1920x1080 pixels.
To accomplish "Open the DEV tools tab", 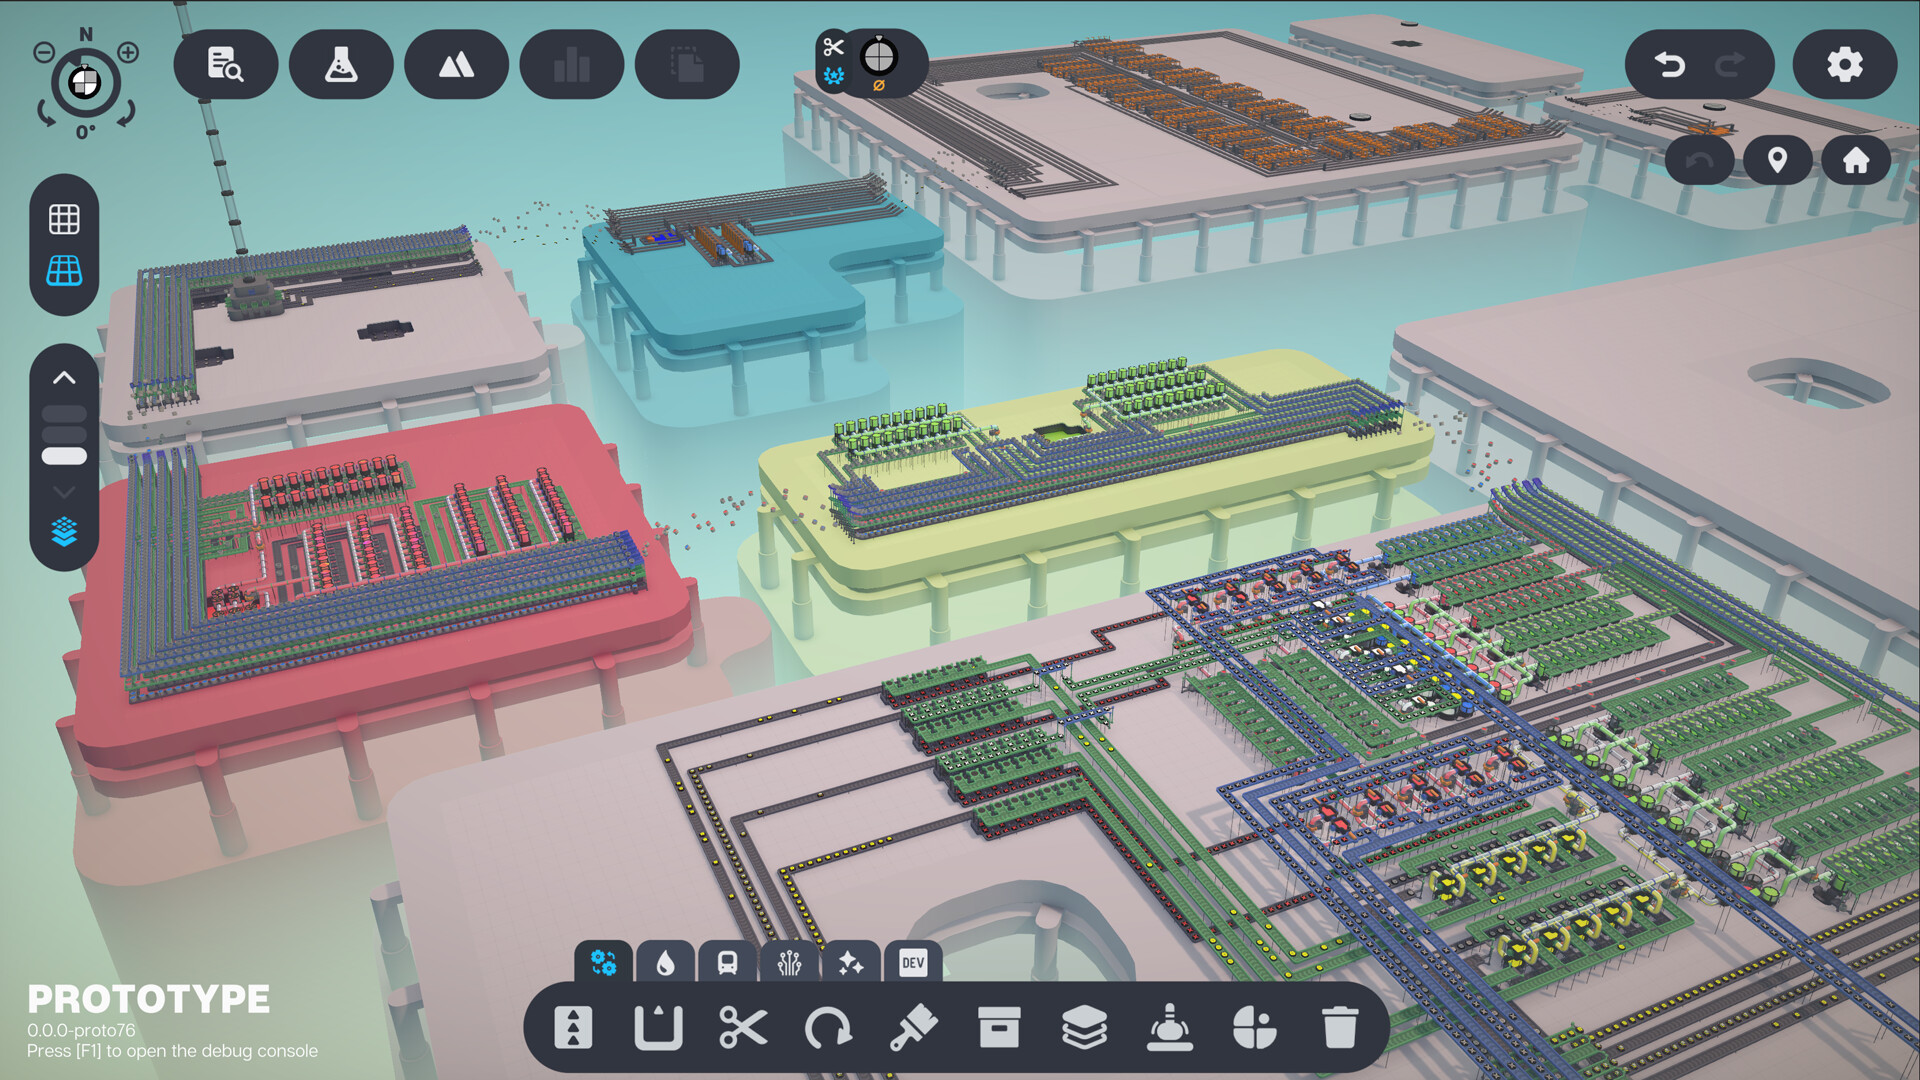I will 912,963.
